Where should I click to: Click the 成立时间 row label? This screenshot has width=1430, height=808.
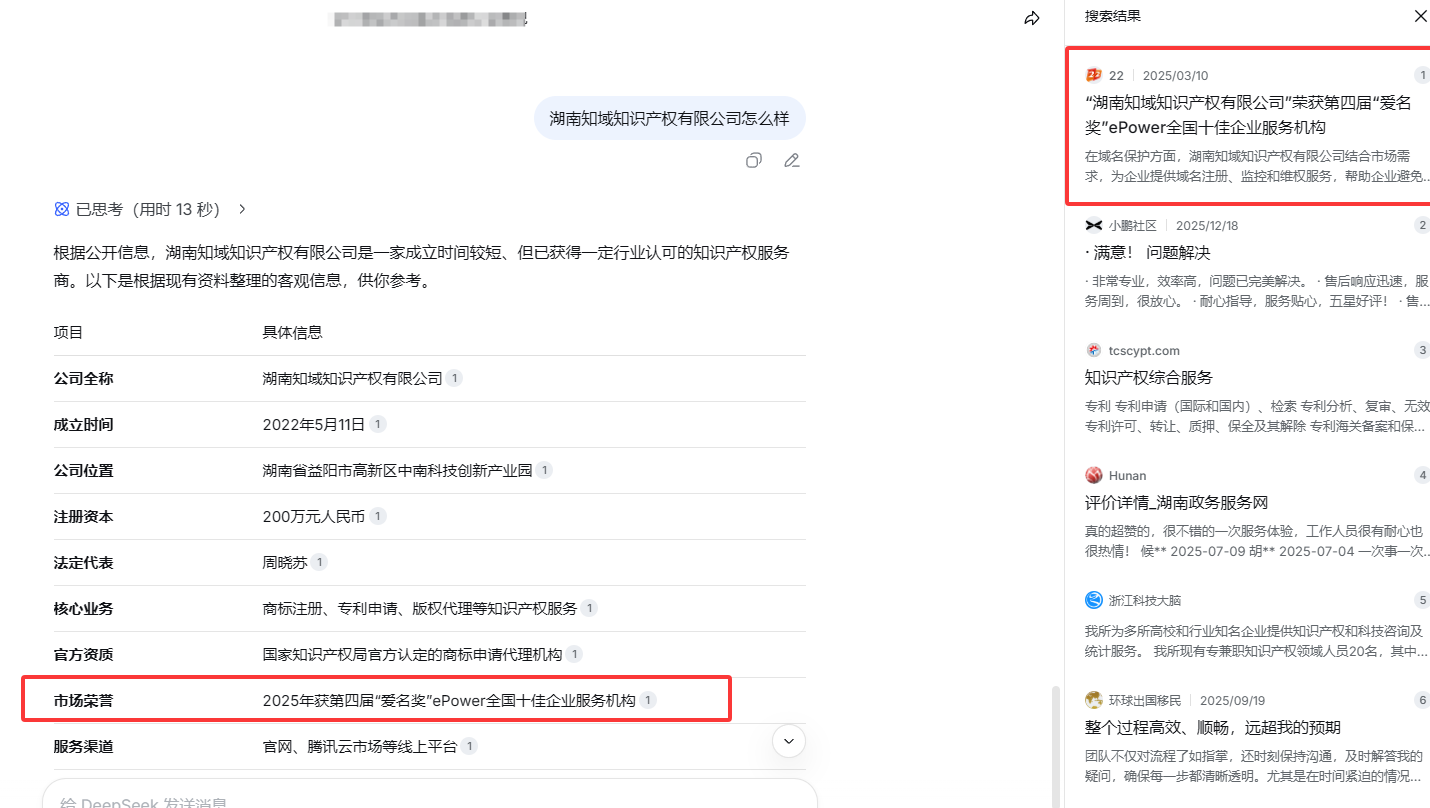(84, 424)
